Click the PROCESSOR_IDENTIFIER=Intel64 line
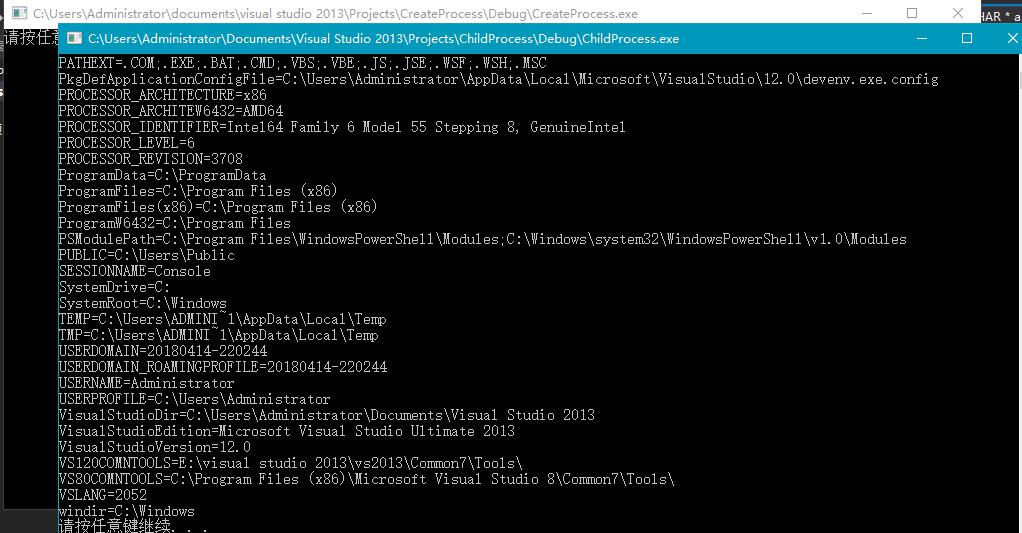Viewport: 1022px width, 533px height. tap(342, 127)
